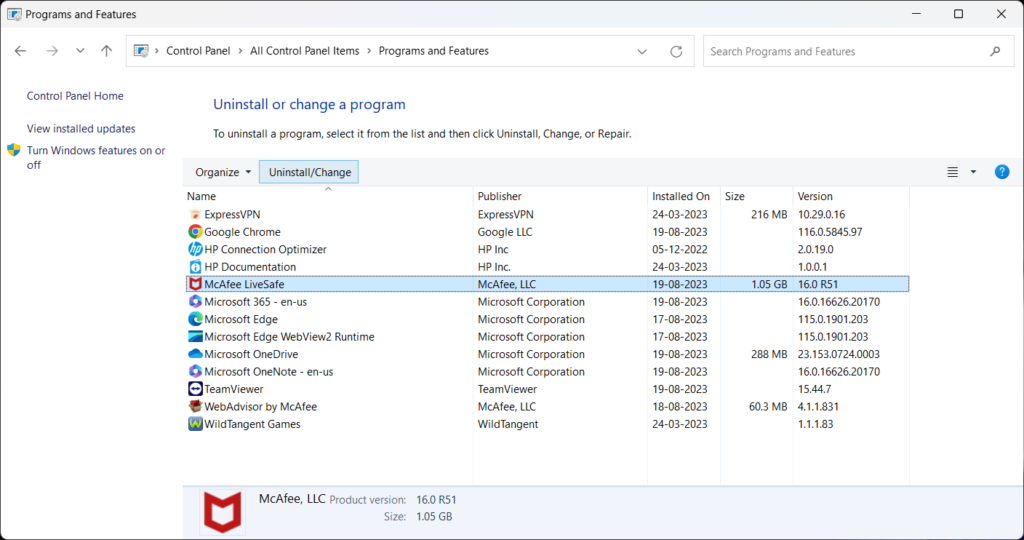The width and height of the screenshot is (1024, 540).
Task: Click the Edge WebView2 Runtime icon
Action: [195, 337]
